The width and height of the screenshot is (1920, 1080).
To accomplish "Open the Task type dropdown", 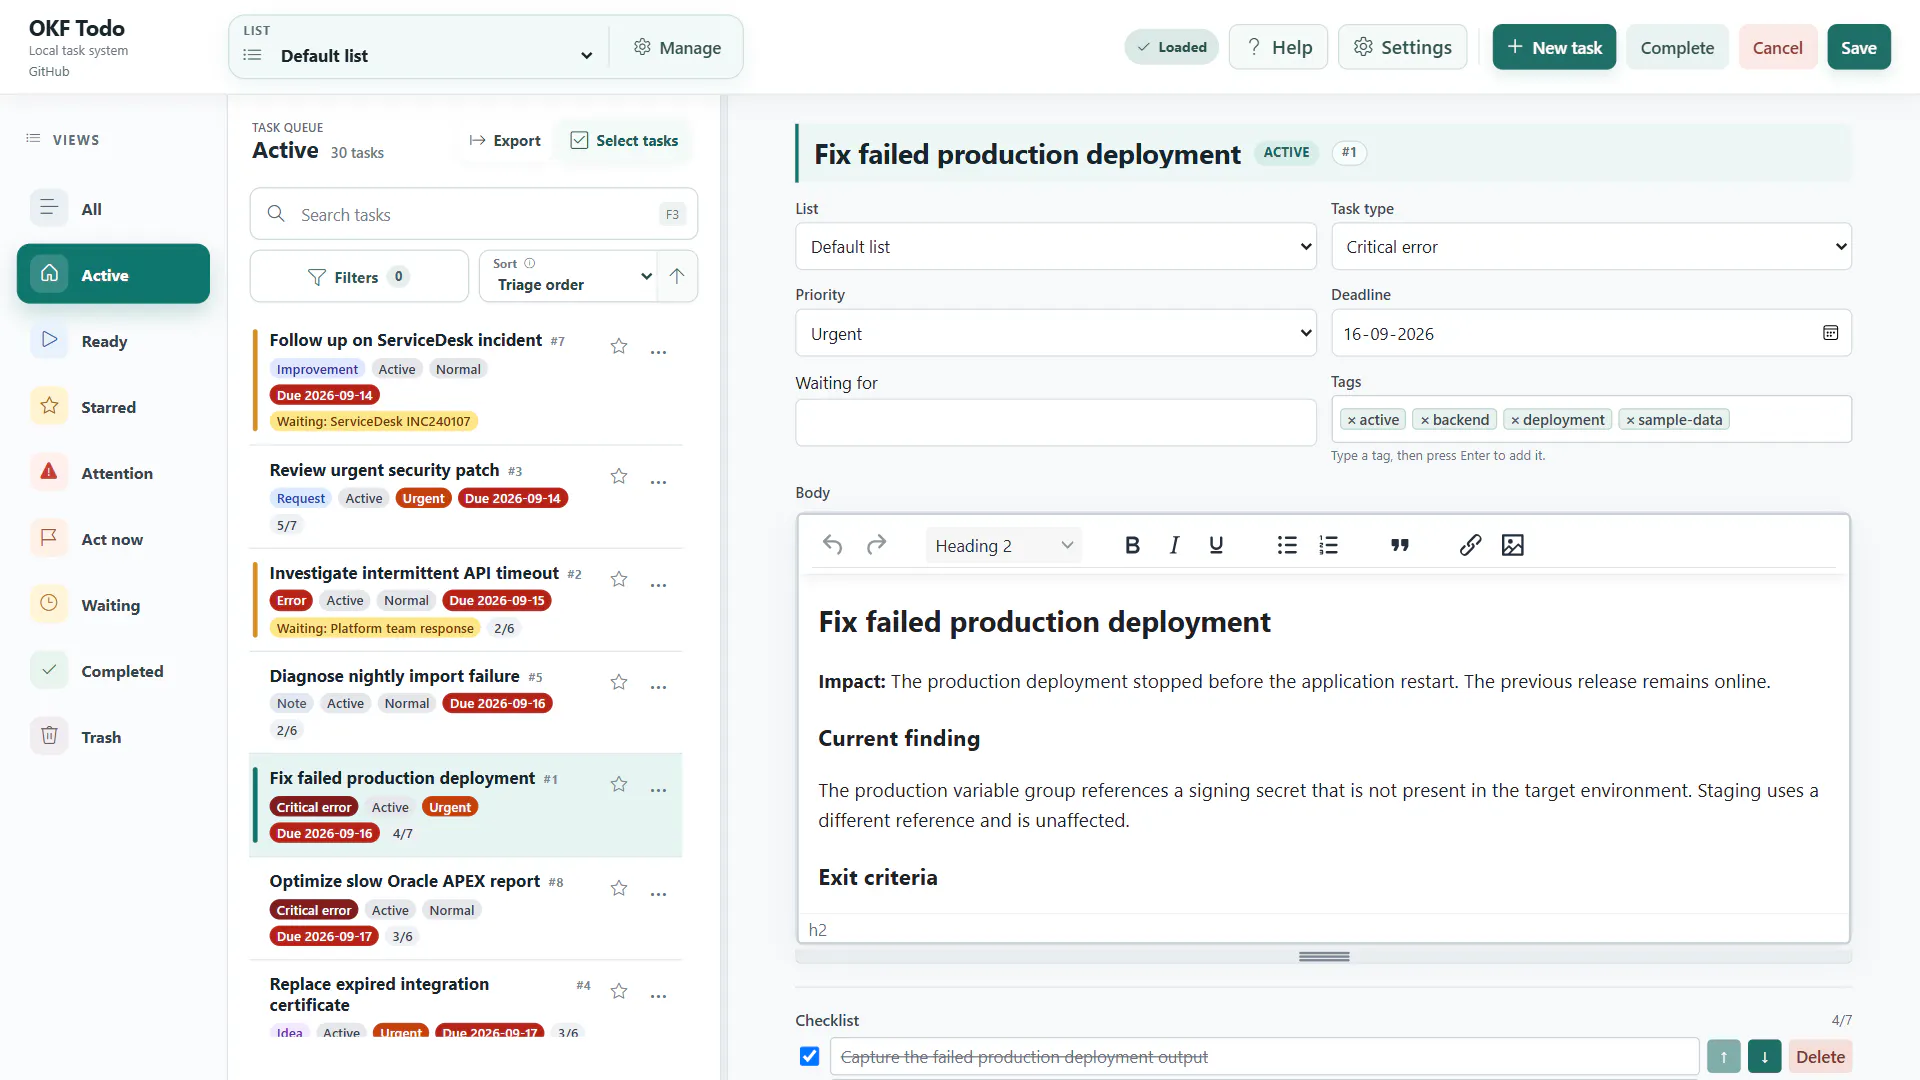I will coord(1591,246).
